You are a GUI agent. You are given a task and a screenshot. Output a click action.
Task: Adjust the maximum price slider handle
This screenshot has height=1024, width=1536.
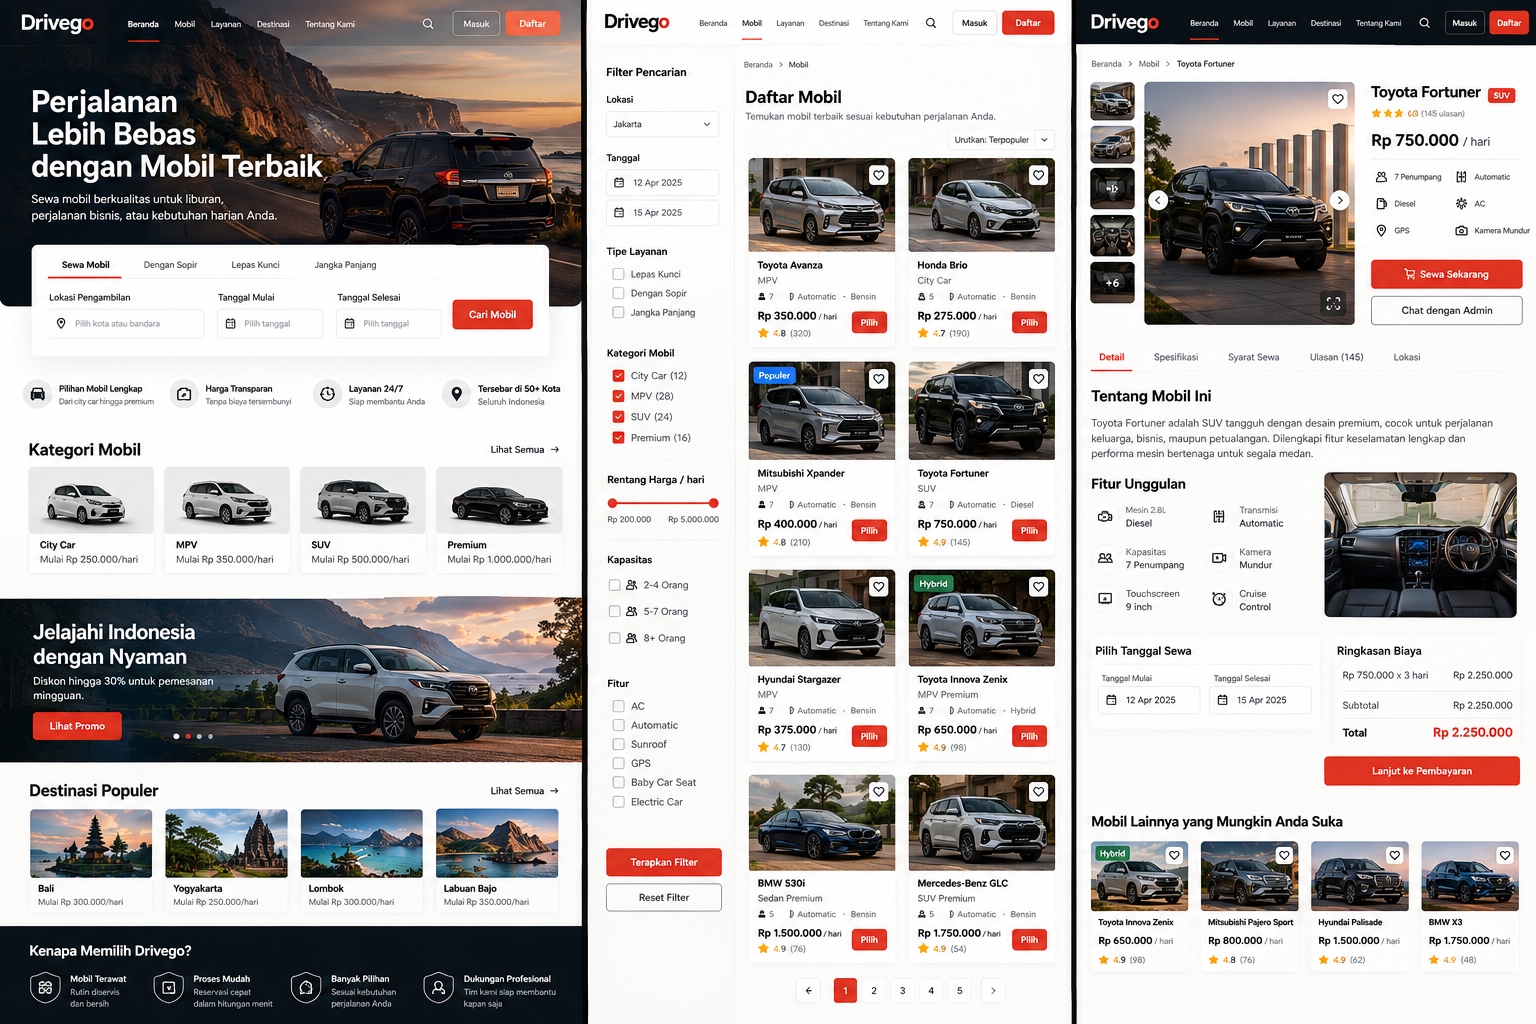[713, 503]
